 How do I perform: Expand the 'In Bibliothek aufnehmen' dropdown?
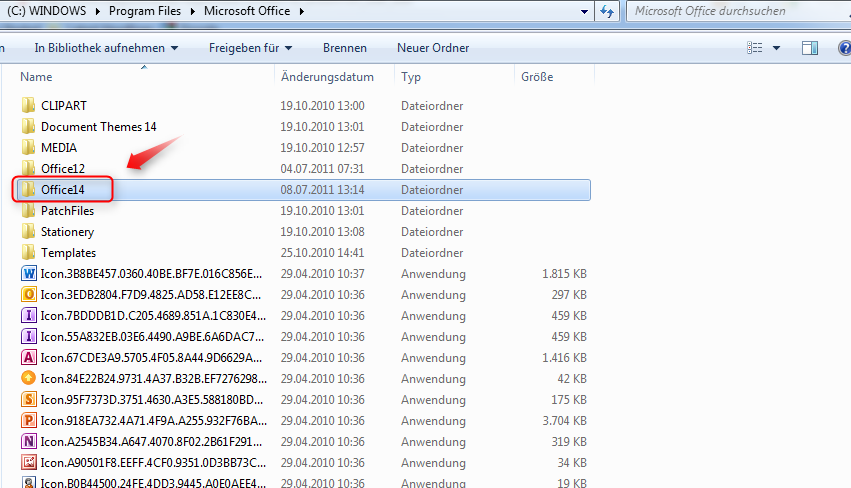106,48
